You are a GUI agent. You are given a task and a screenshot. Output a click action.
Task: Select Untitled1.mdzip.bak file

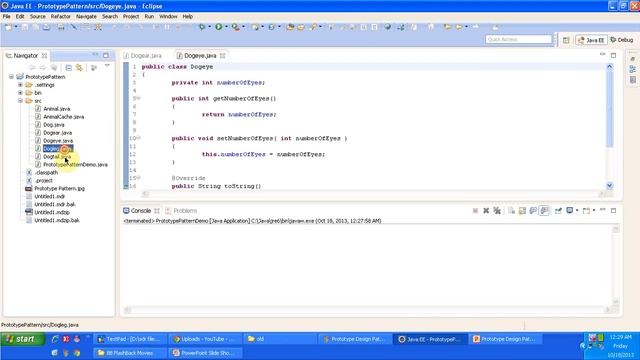point(57,220)
